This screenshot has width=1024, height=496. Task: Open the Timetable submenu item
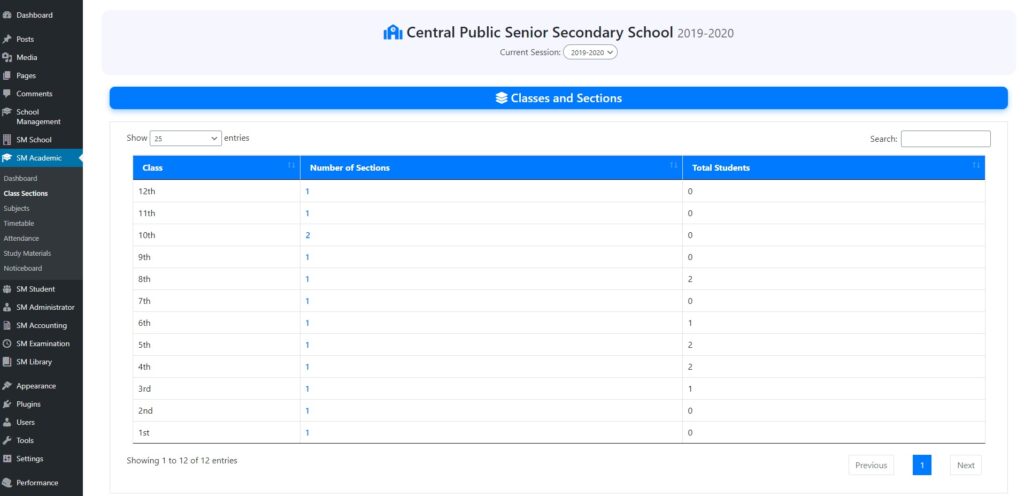[x=19, y=223]
